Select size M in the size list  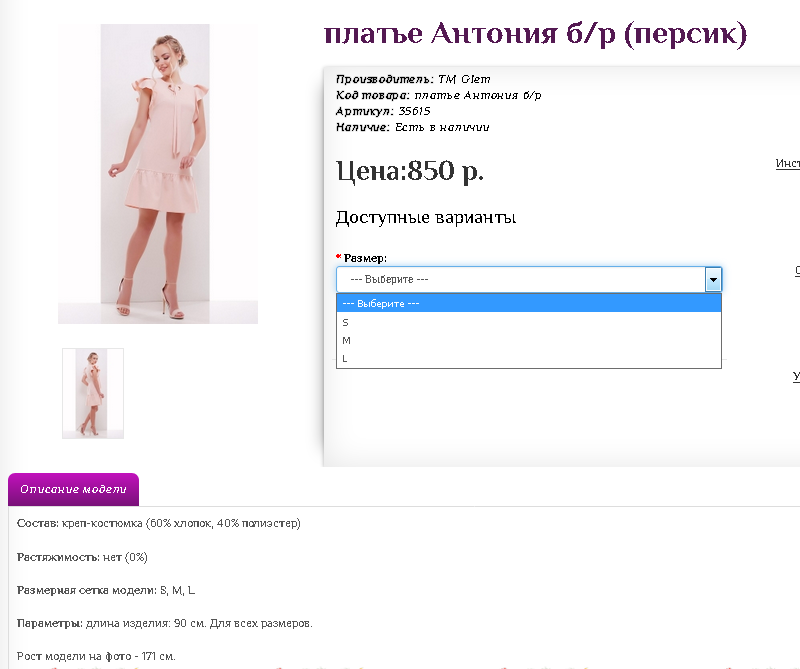click(529, 340)
